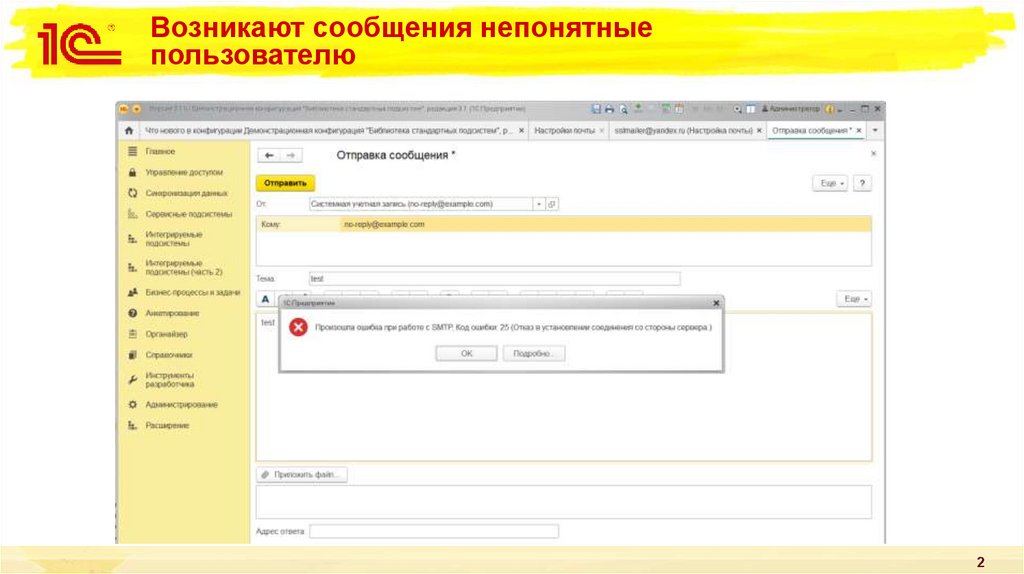
Task: Open the calendar icon in title bar
Action: click(679, 109)
